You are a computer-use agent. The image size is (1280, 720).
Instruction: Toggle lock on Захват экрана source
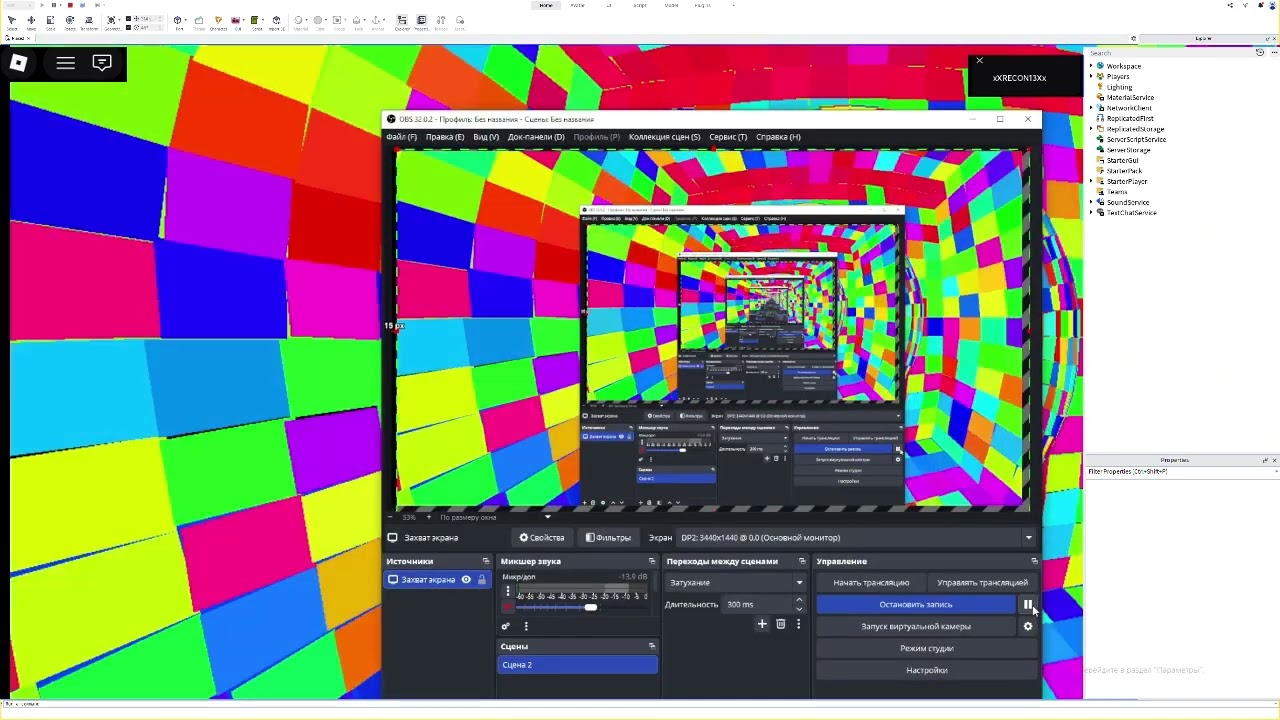[x=481, y=580]
